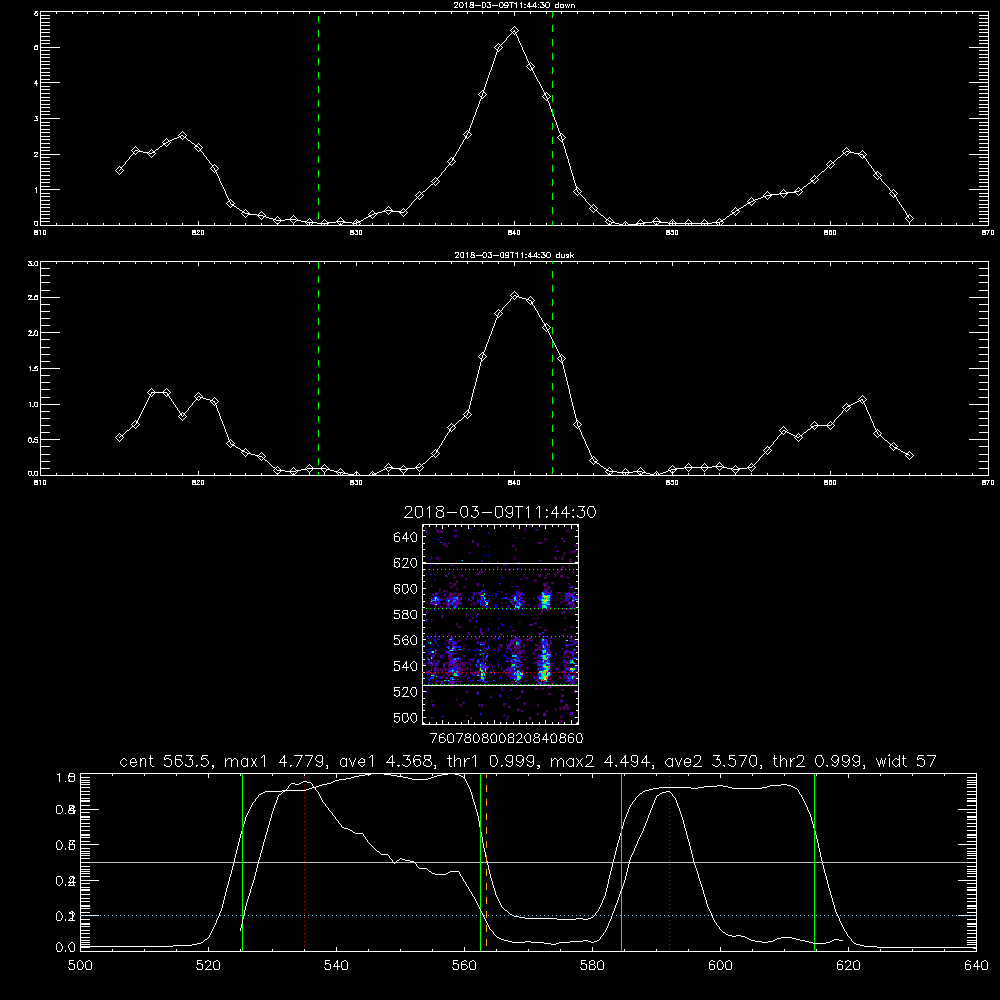This screenshot has width=1000, height=1000.
Task: Click bottom plot x-axis label '540'
Action: click(336, 966)
